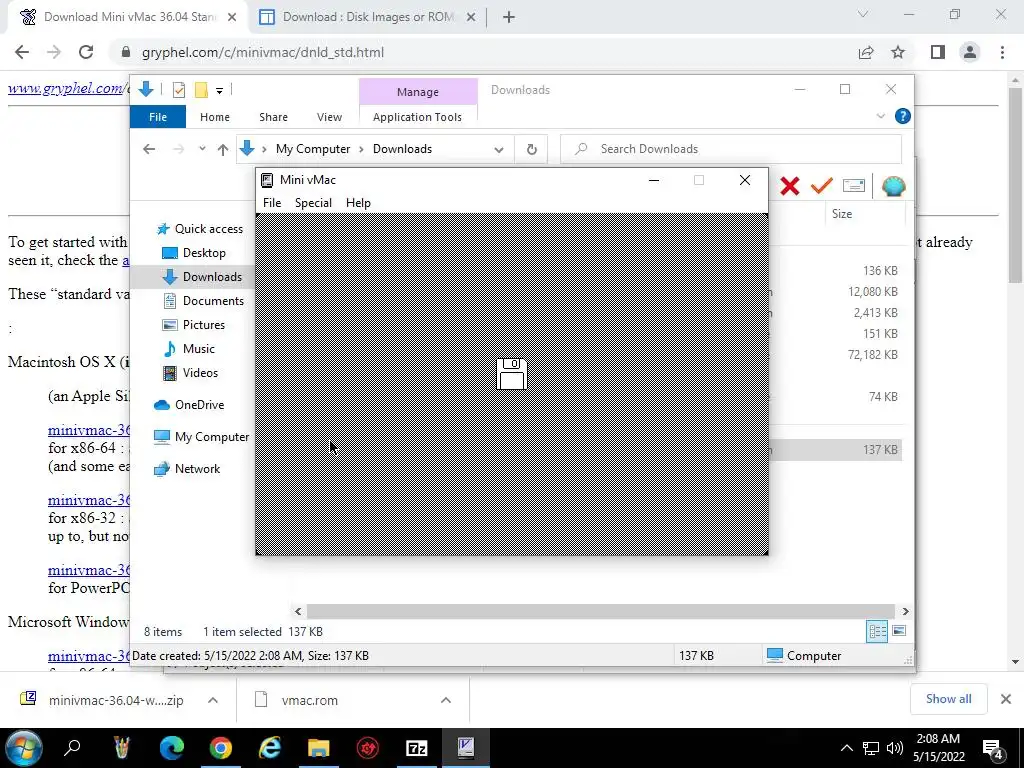This screenshot has width=1024, height=768.
Task: Open a new Chrome tab
Action: point(509,17)
